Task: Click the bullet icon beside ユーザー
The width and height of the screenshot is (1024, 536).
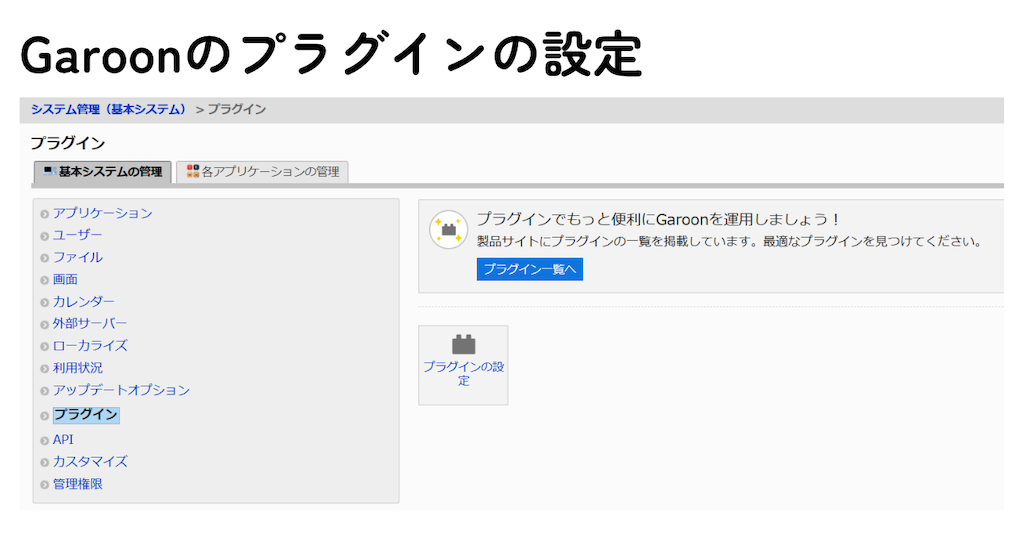Action: point(44,236)
